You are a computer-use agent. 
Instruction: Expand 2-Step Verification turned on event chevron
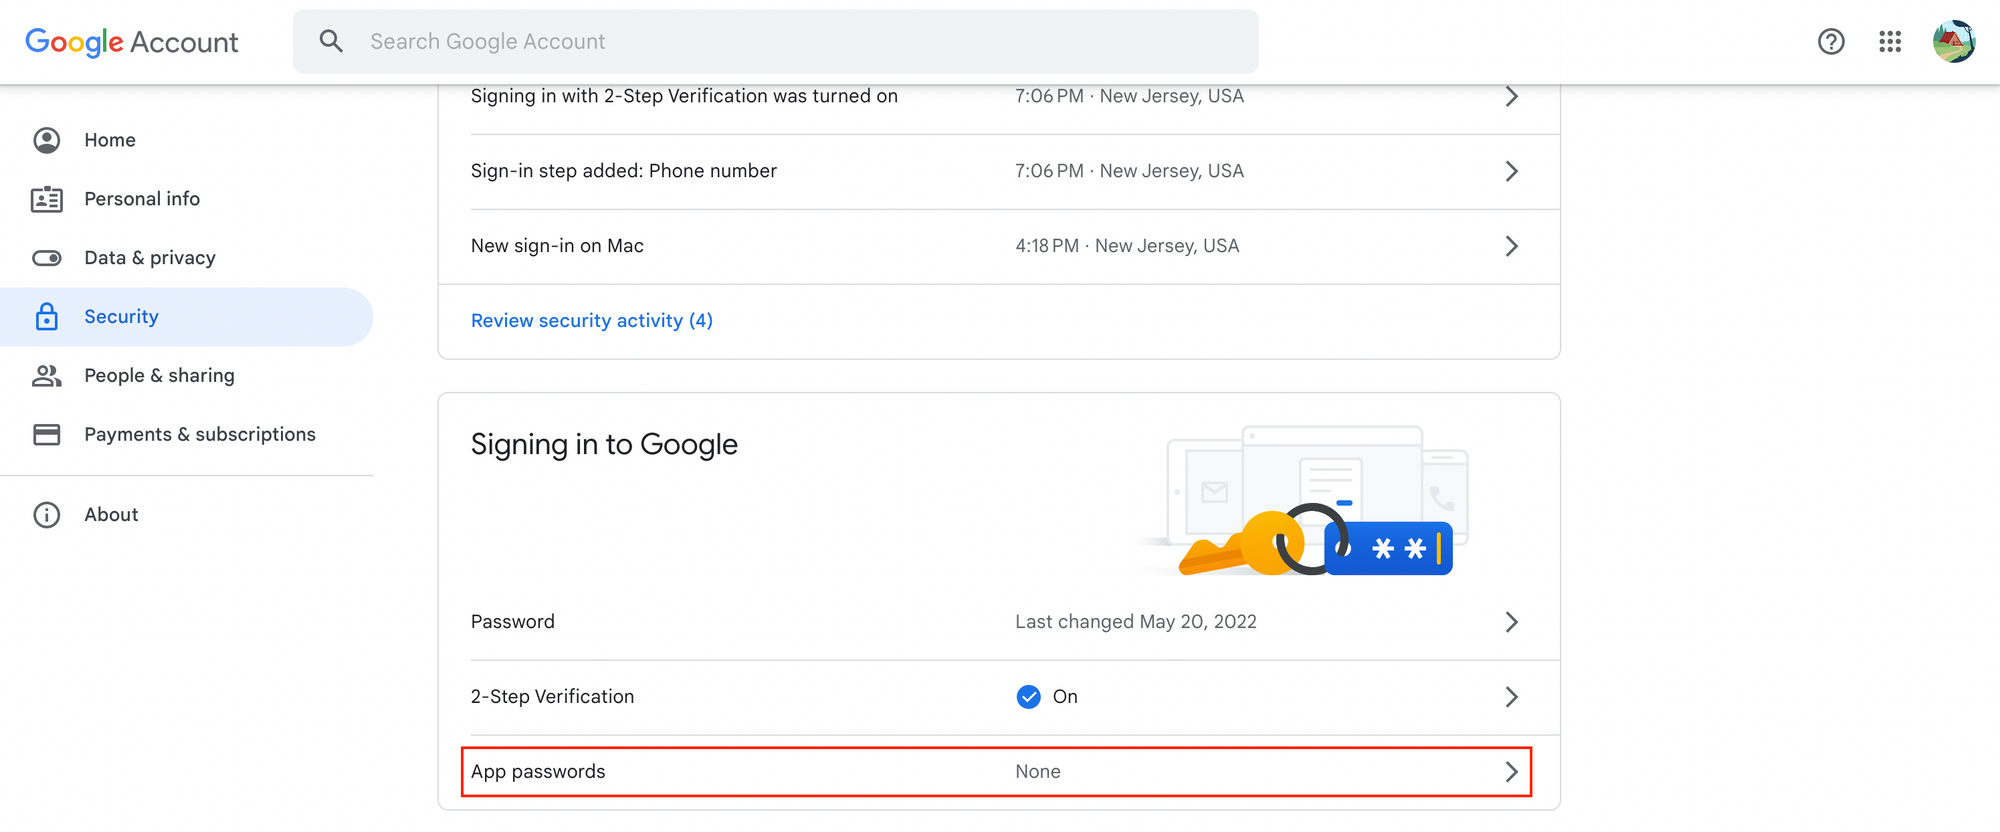click(x=1512, y=96)
